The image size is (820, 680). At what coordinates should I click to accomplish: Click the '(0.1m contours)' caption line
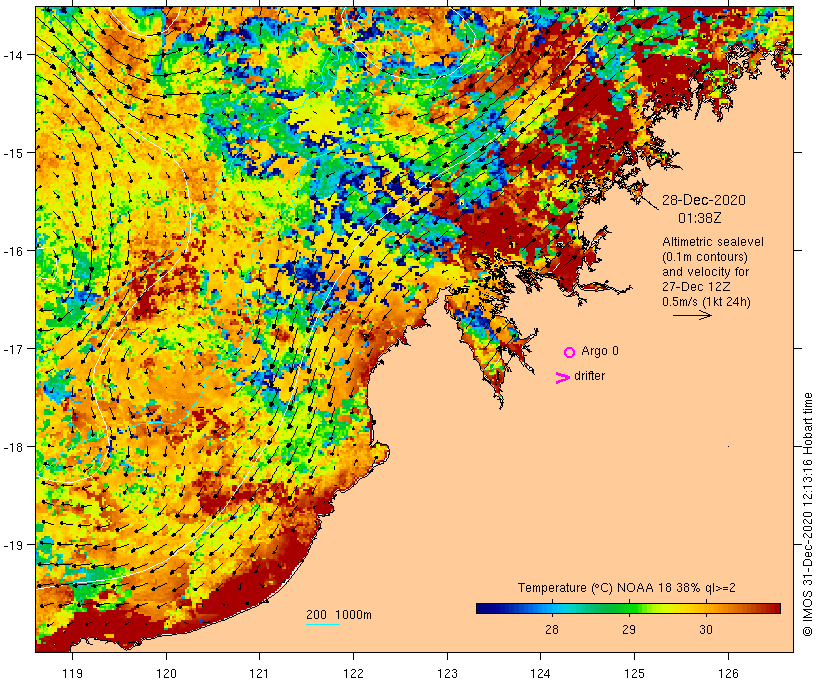[x=705, y=257]
